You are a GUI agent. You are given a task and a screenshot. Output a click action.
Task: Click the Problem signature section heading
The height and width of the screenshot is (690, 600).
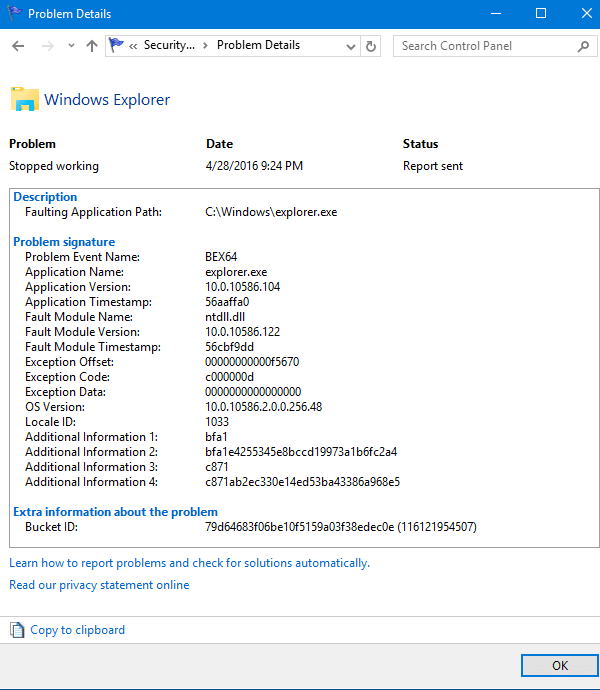tap(64, 242)
